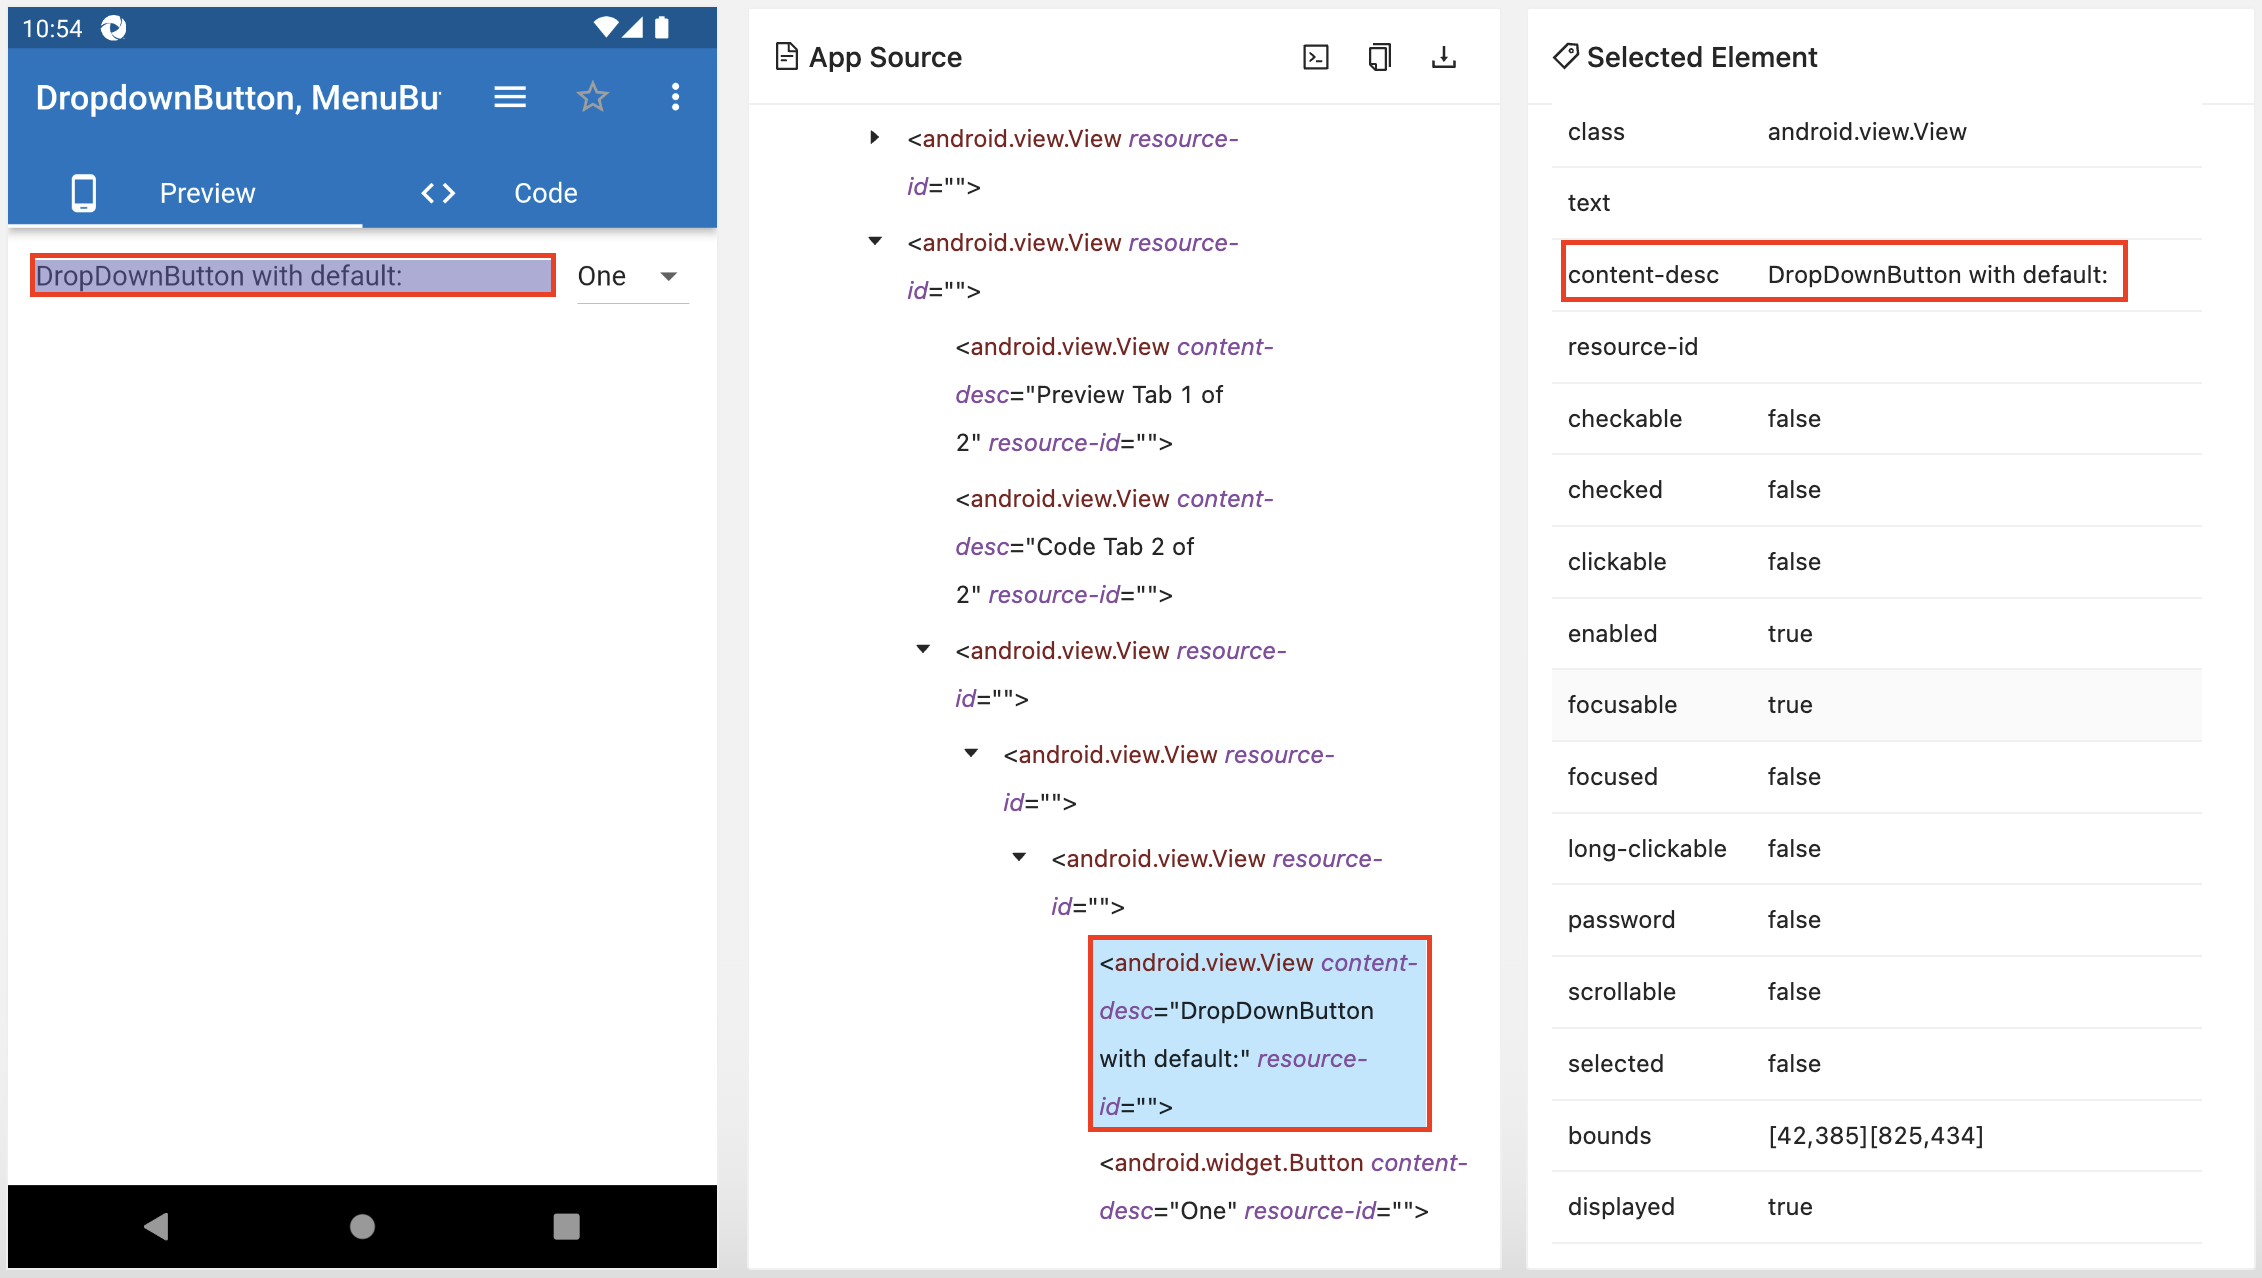Collapse the view node below the Code Tab entry
2262x1278 pixels.
(x=923, y=650)
